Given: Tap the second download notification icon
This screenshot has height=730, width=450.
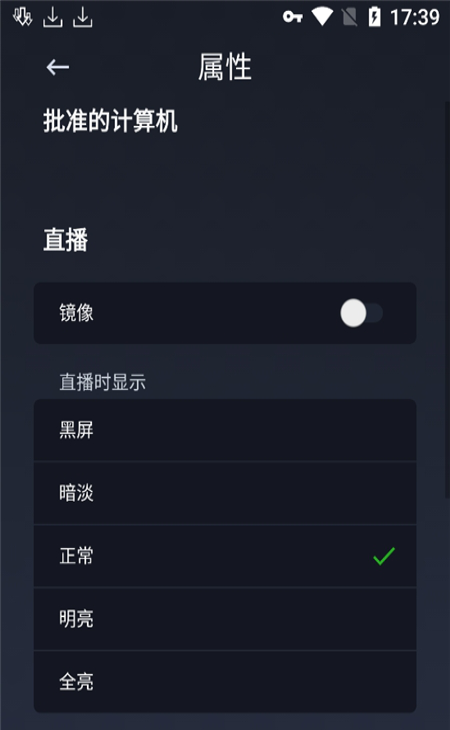Looking at the screenshot, I should coord(83,17).
